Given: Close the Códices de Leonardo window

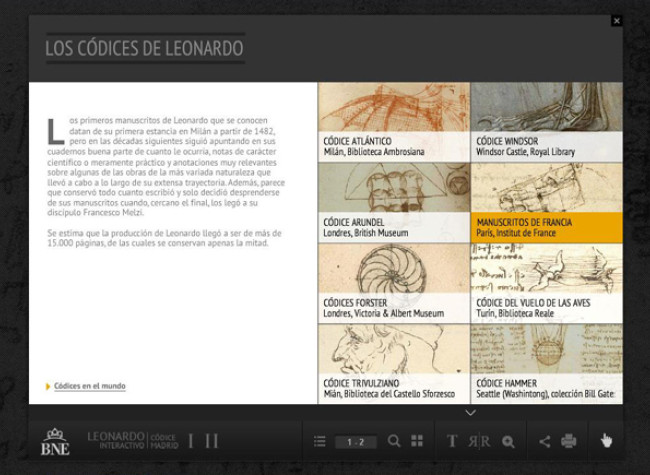Looking at the screenshot, I should click(616, 20).
